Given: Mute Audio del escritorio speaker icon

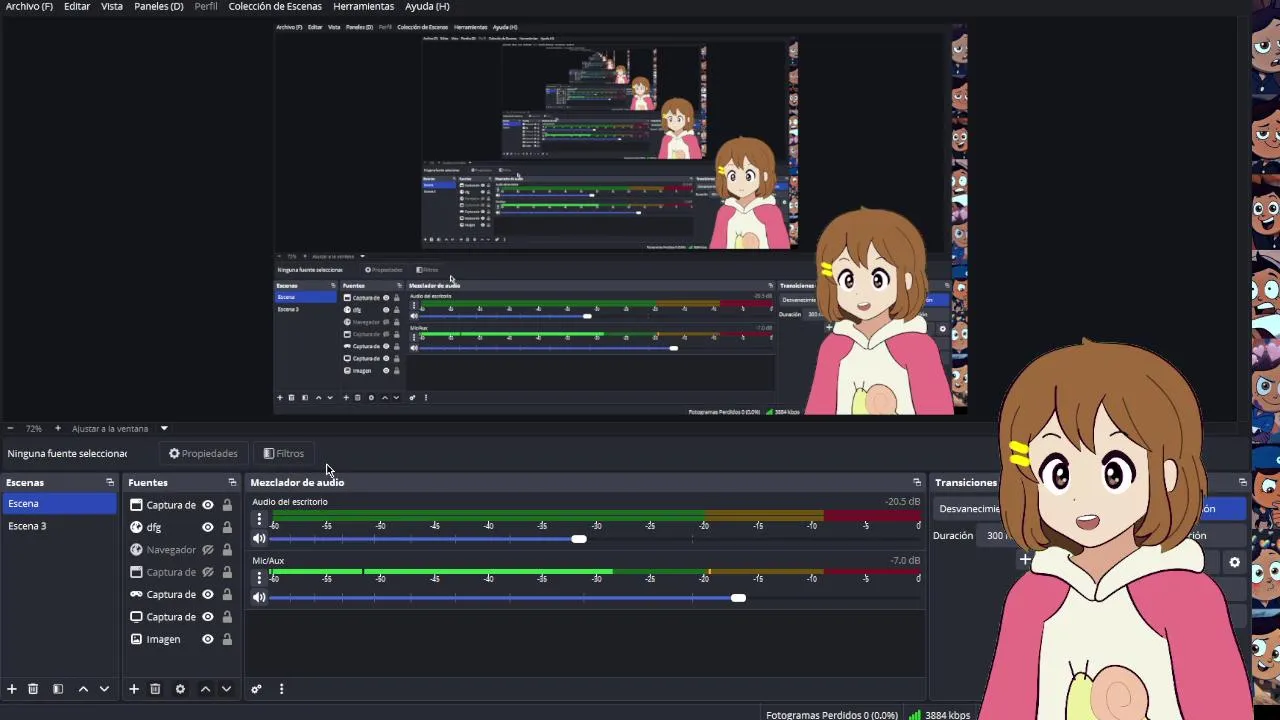Looking at the screenshot, I should coord(259,539).
